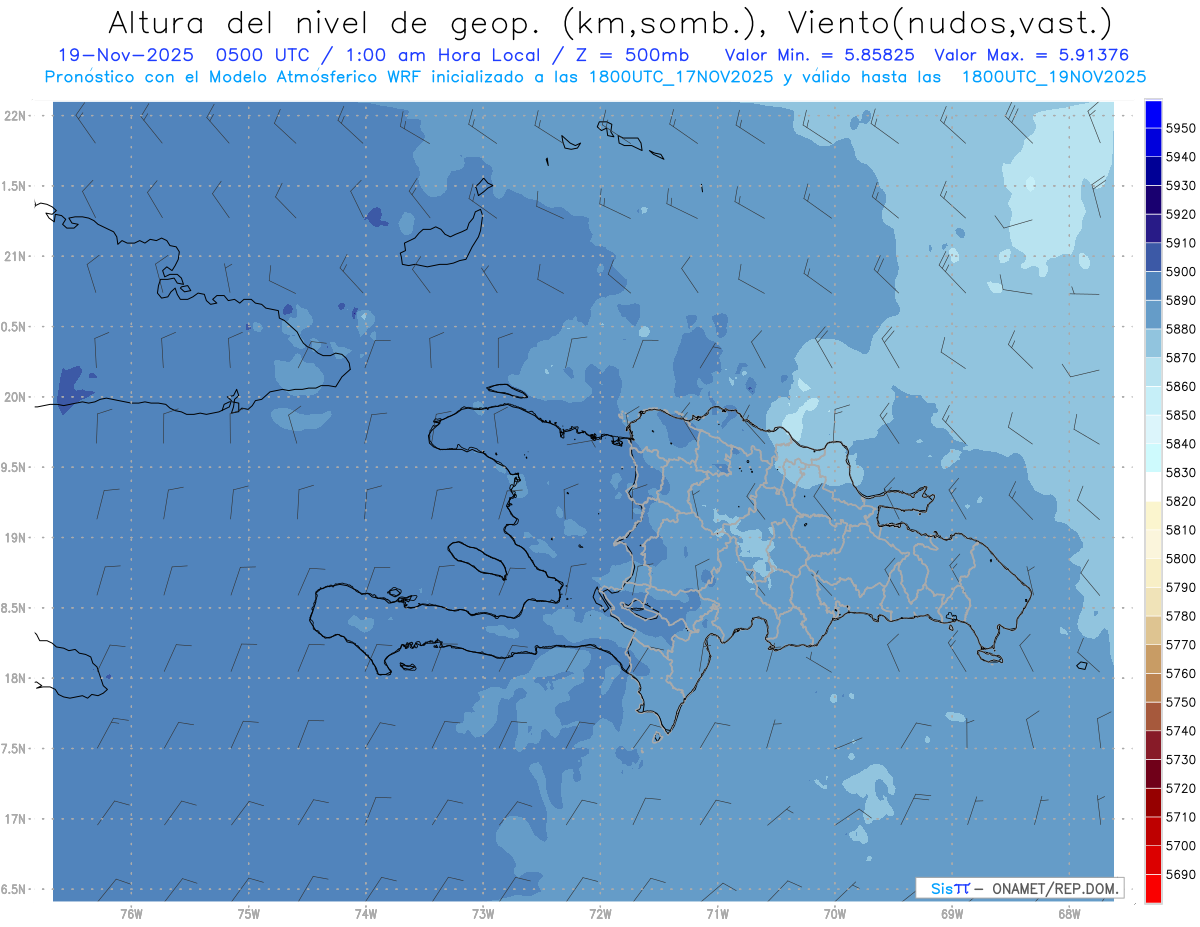Select the '5950' legend value
1200x927 pixels.
pyautogui.click(x=1181, y=128)
